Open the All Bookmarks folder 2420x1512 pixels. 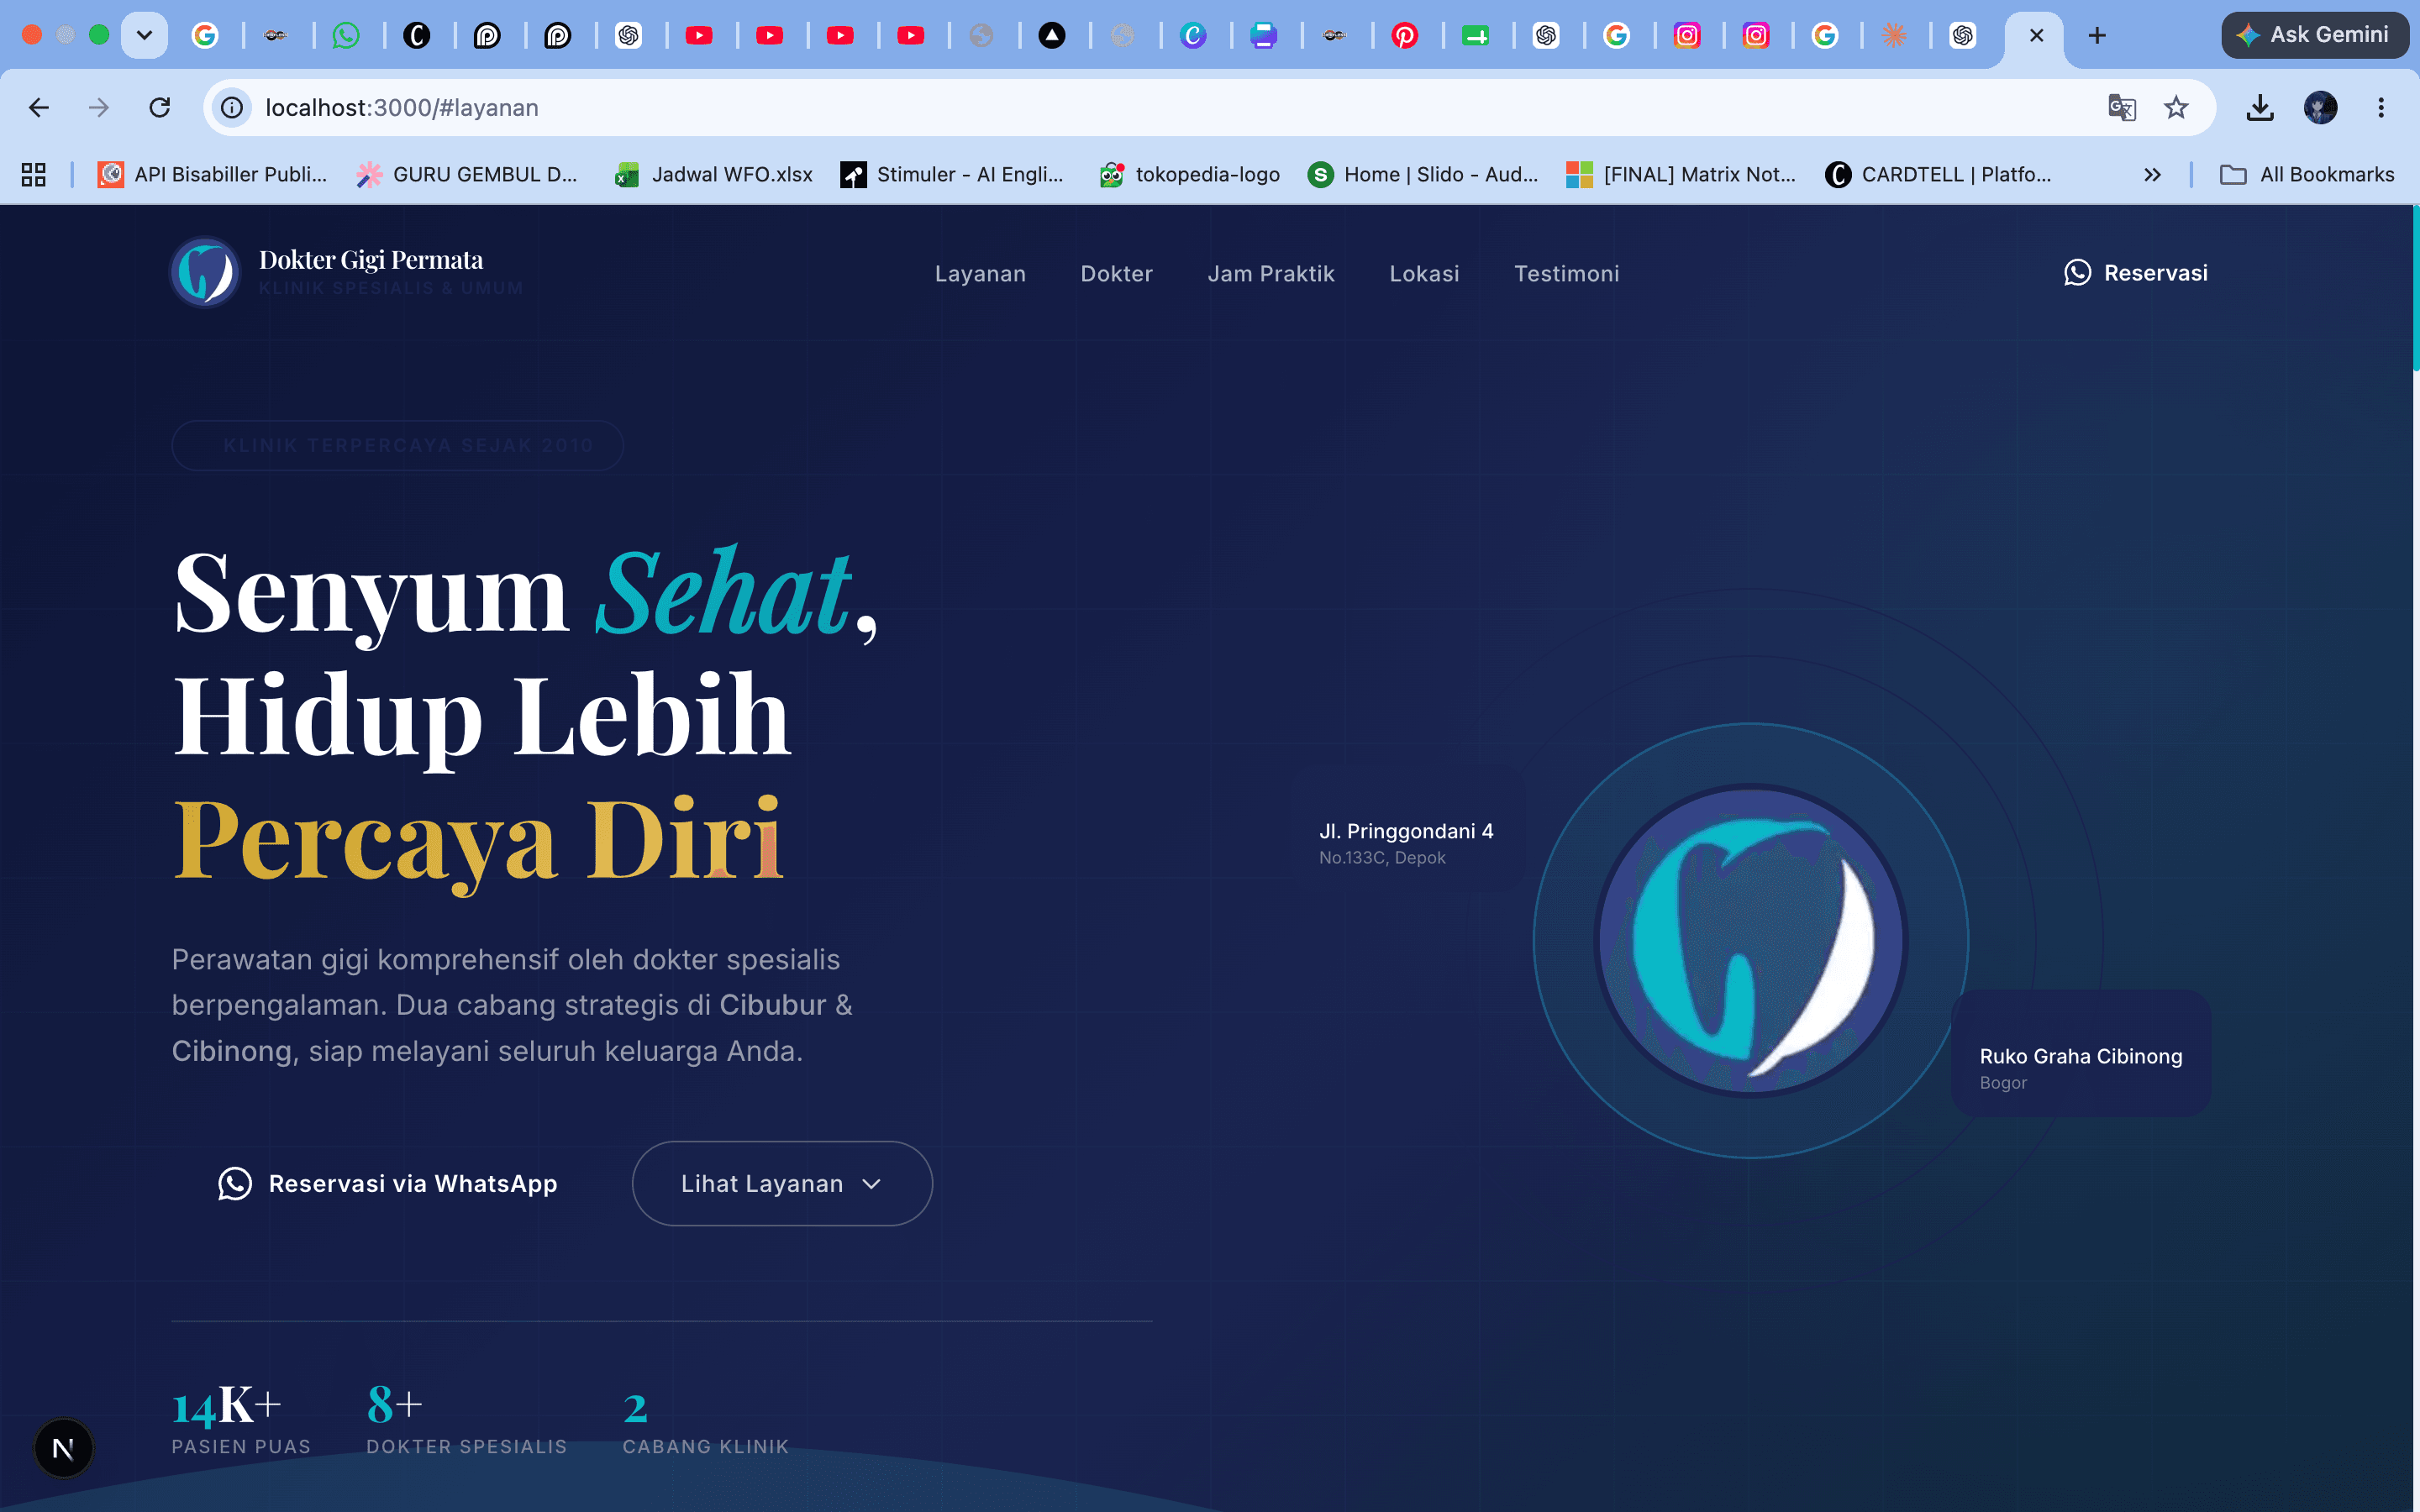point(2307,174)
